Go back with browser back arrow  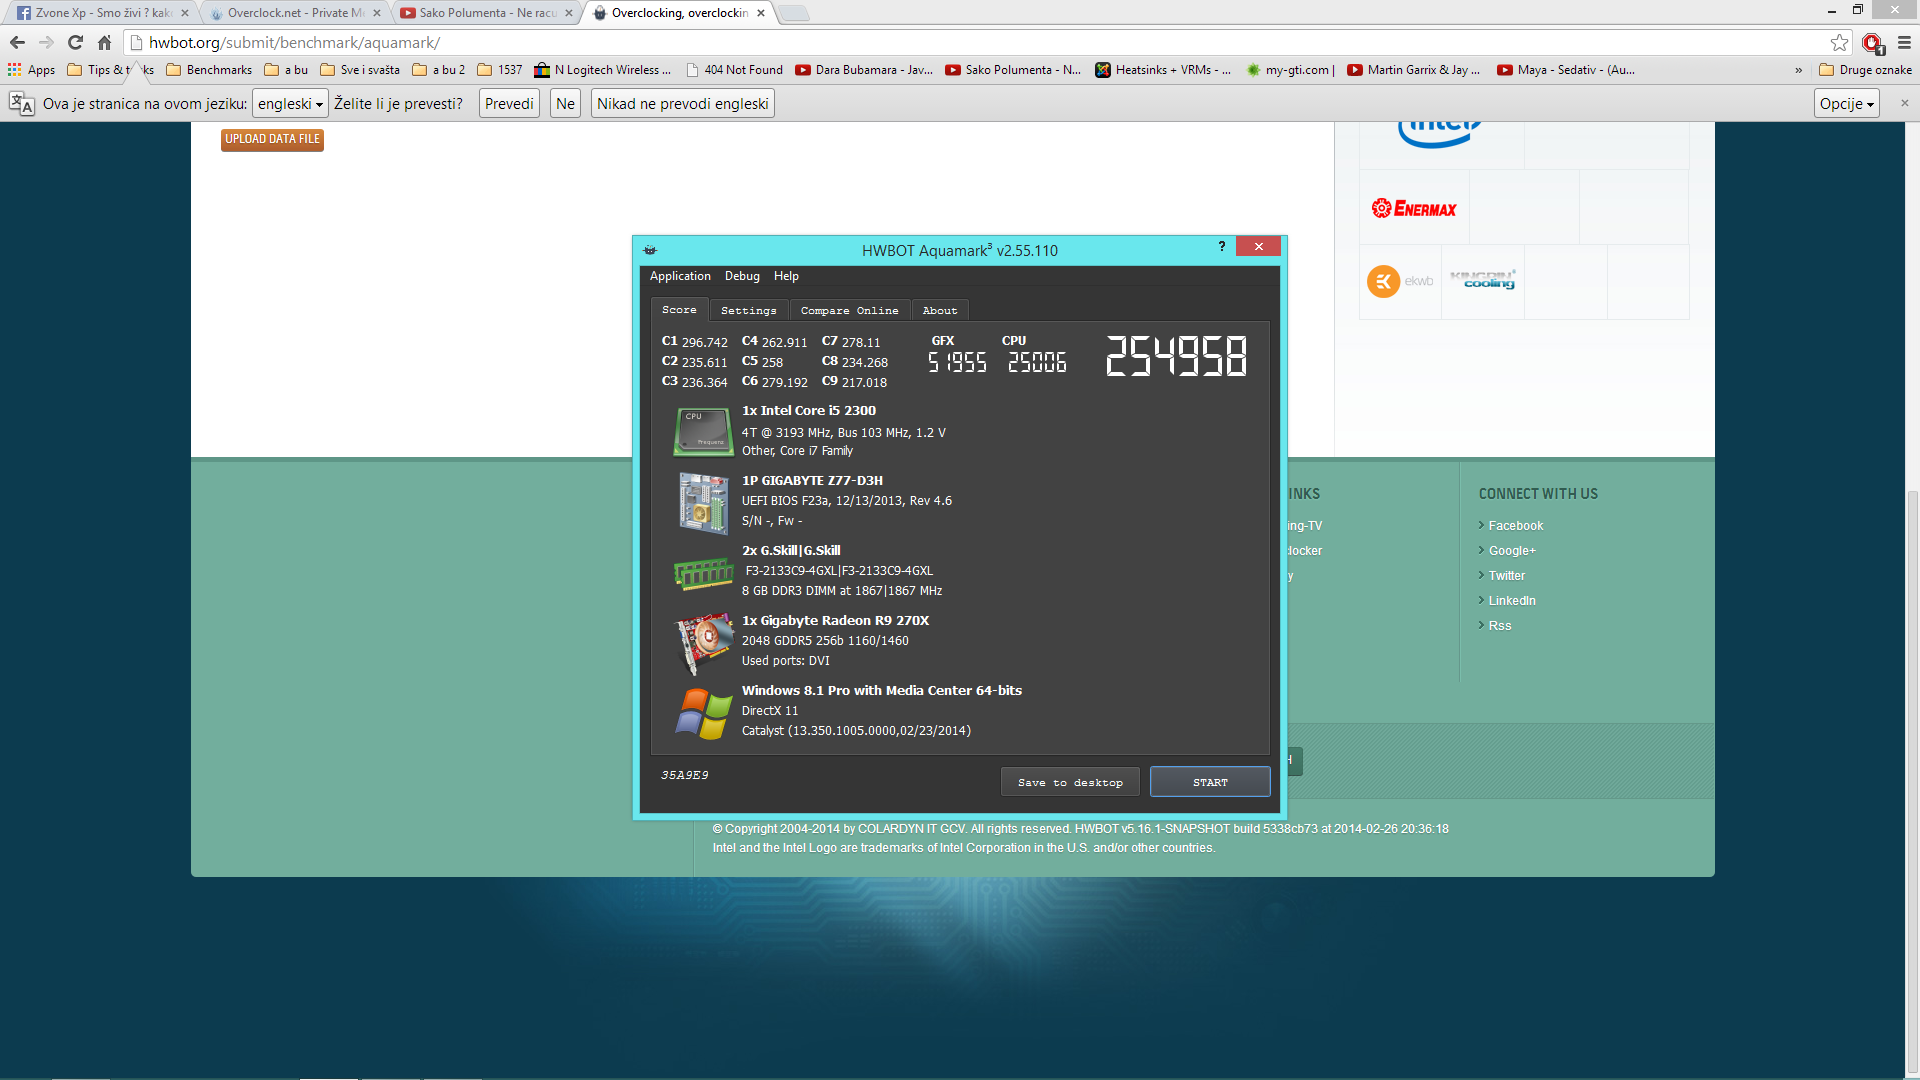click(17, 42)
